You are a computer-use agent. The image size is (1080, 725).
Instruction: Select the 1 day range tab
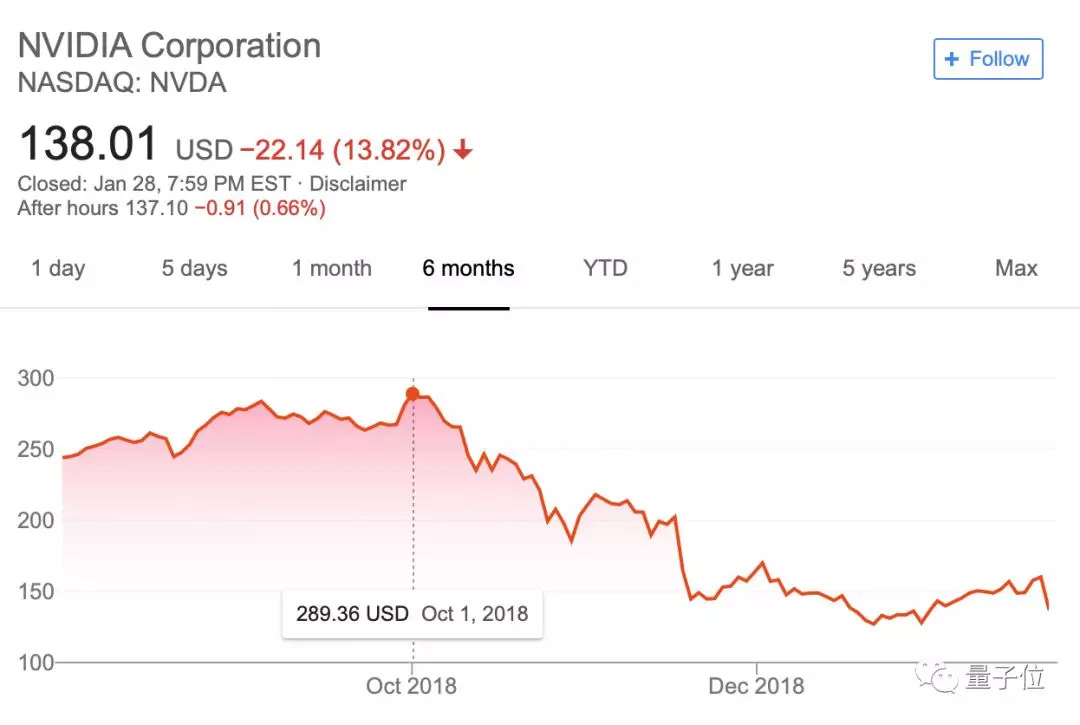[58, 268]
